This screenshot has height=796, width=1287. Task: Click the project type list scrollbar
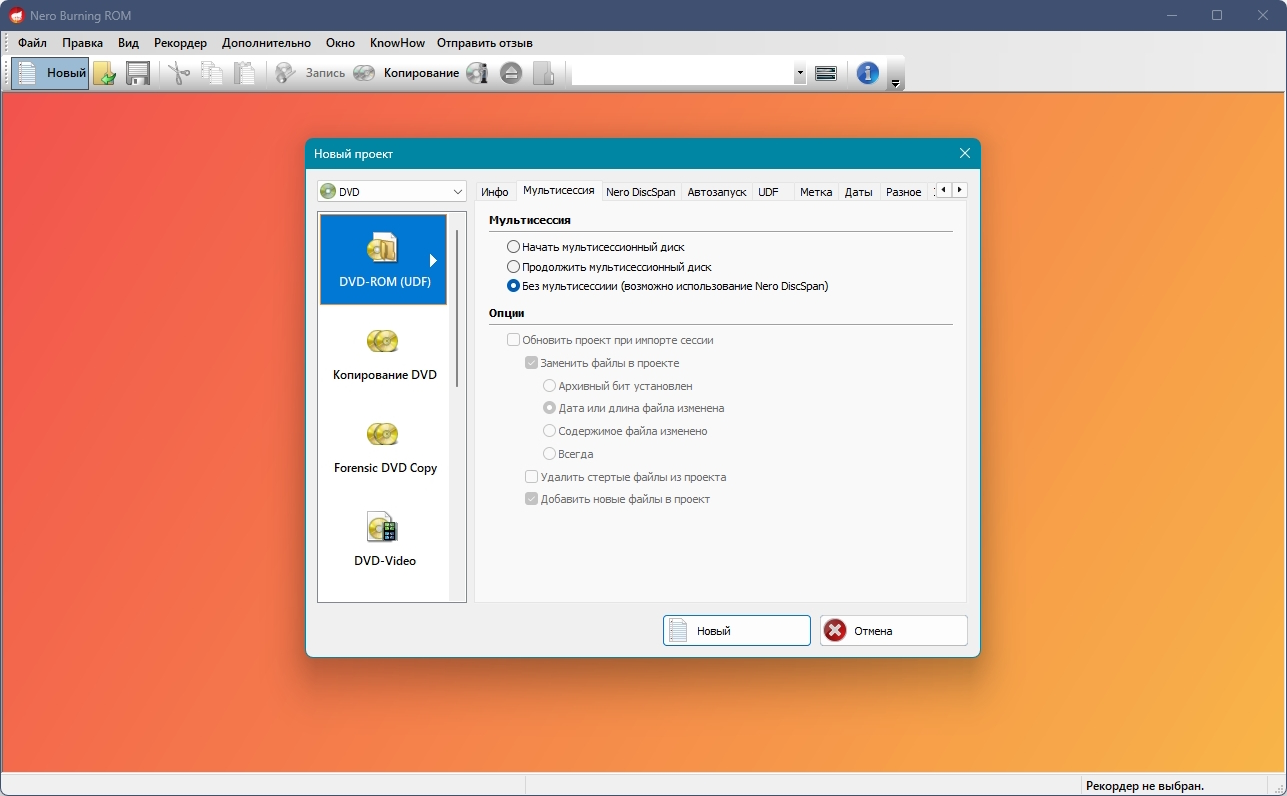pyautogui.click(x=457, y=308)
